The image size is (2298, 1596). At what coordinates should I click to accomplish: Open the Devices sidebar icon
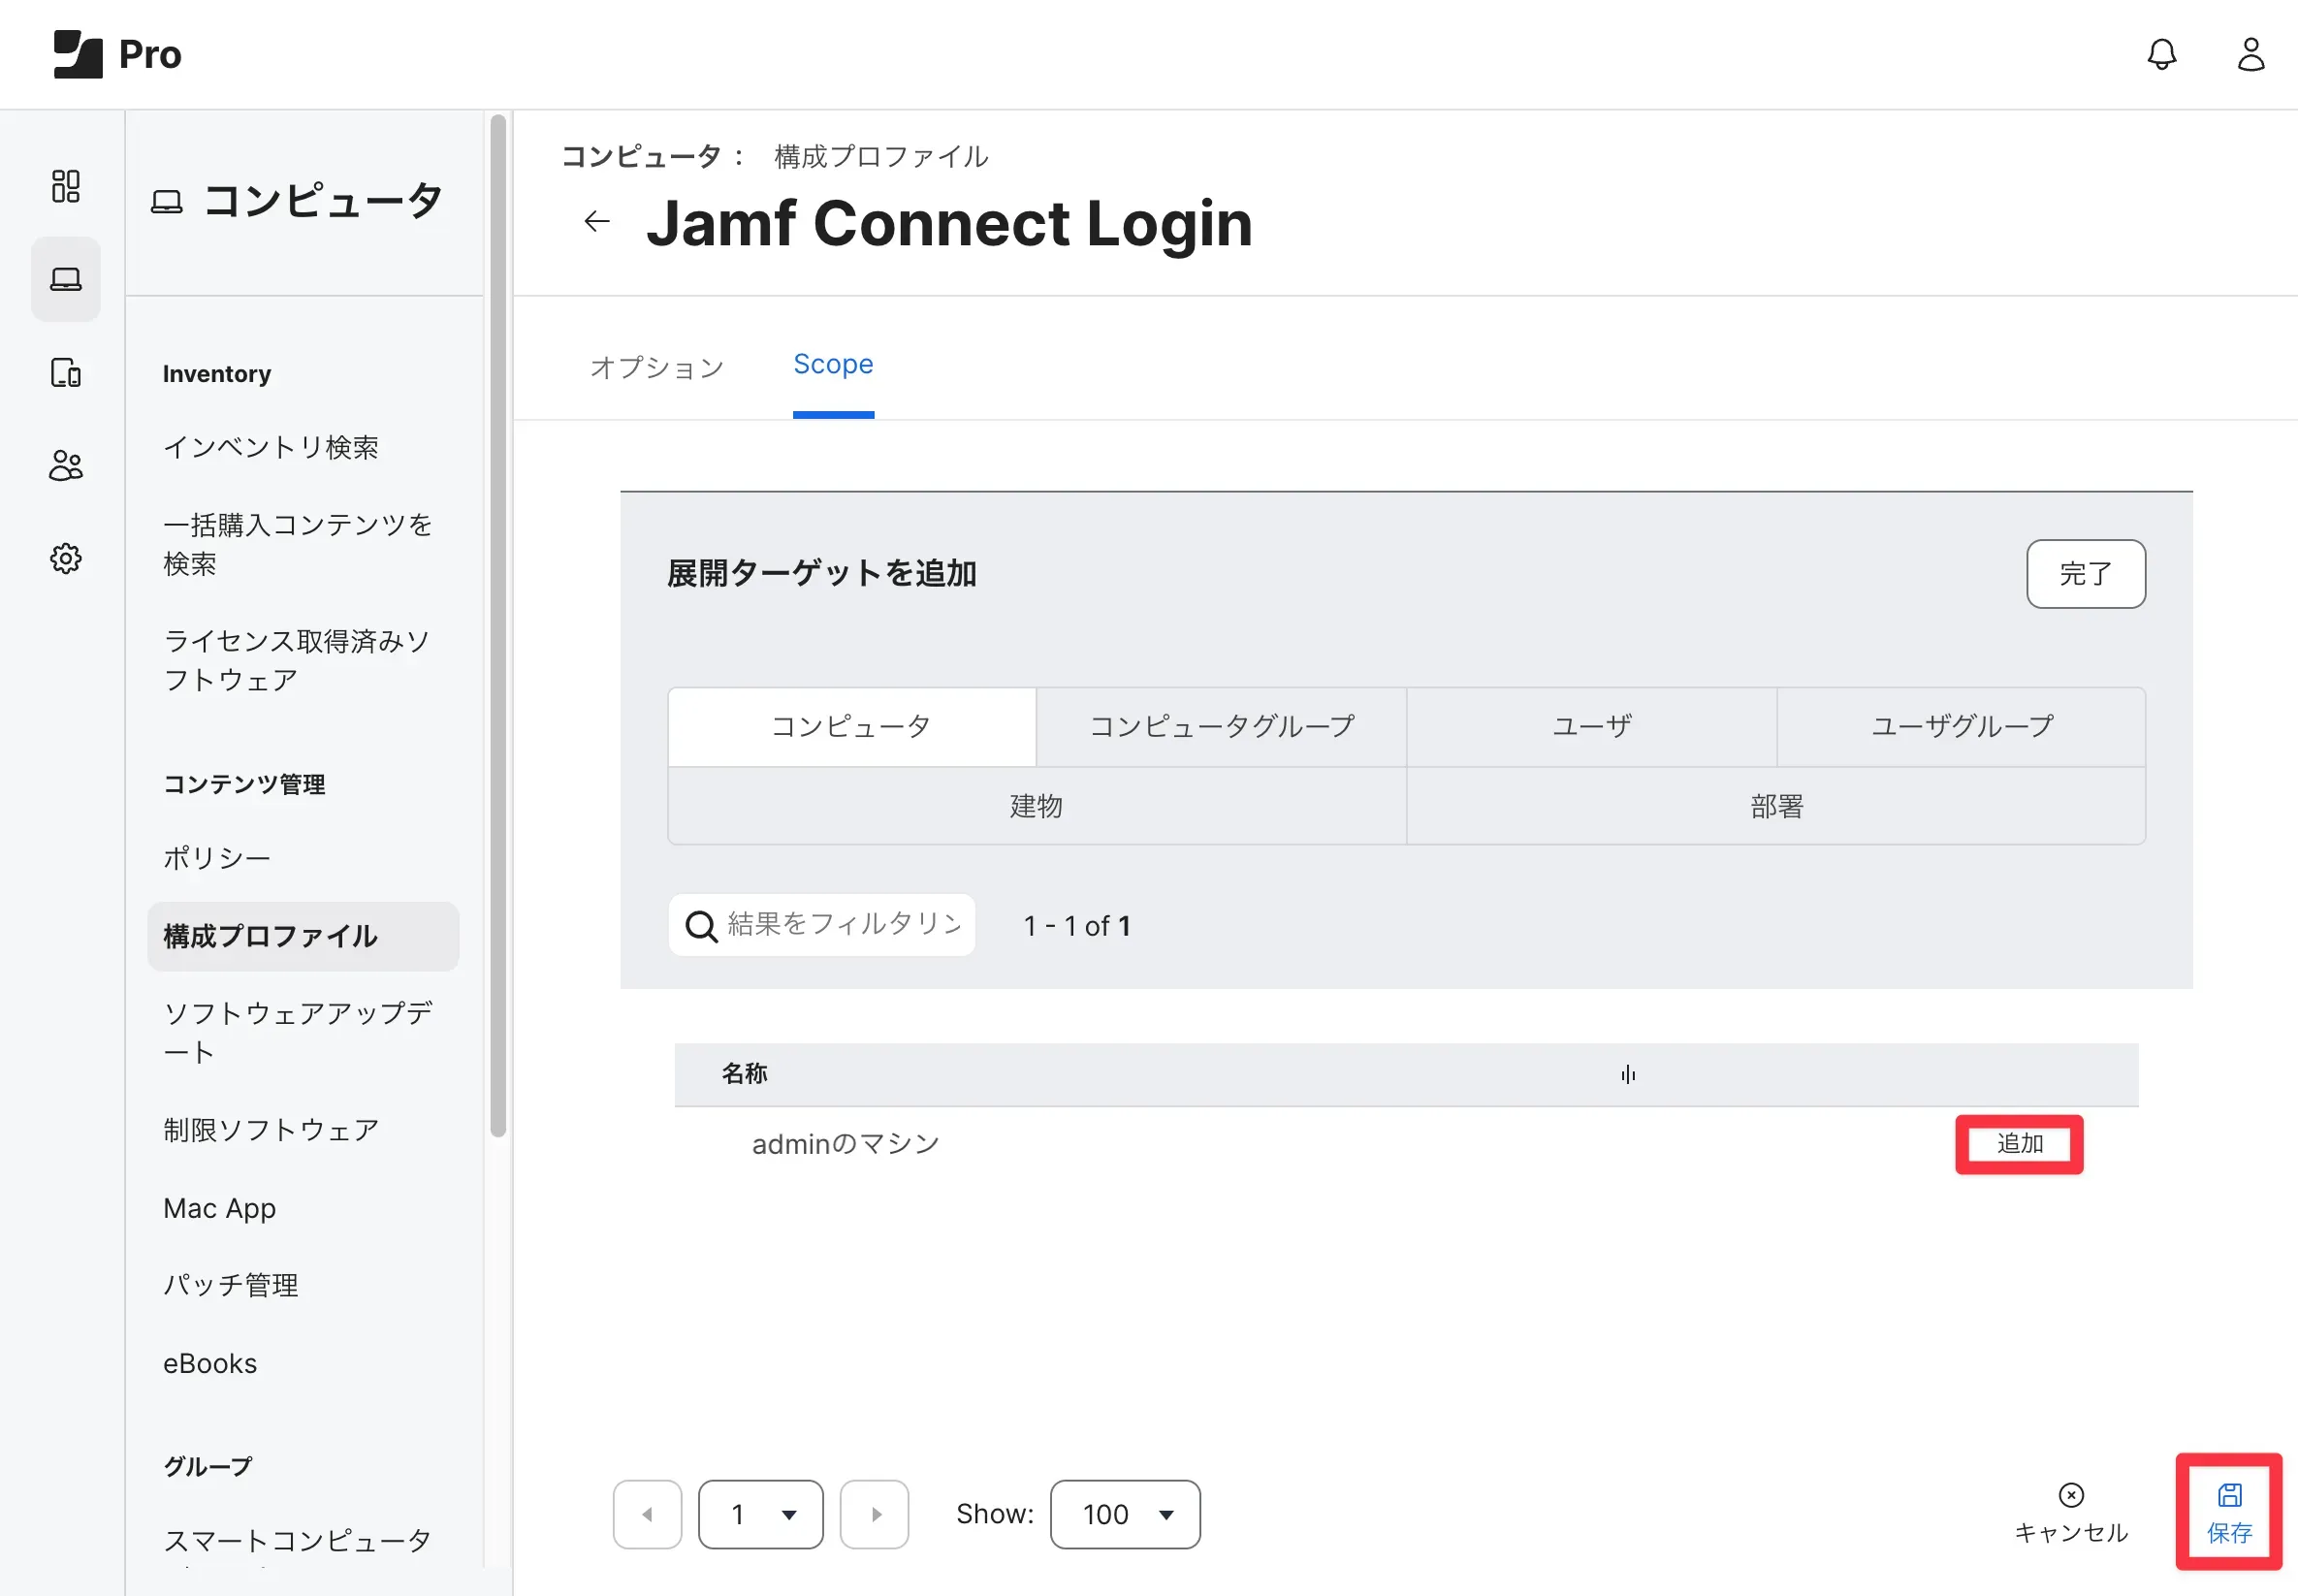pyautogui.click(x=66, y=373)
